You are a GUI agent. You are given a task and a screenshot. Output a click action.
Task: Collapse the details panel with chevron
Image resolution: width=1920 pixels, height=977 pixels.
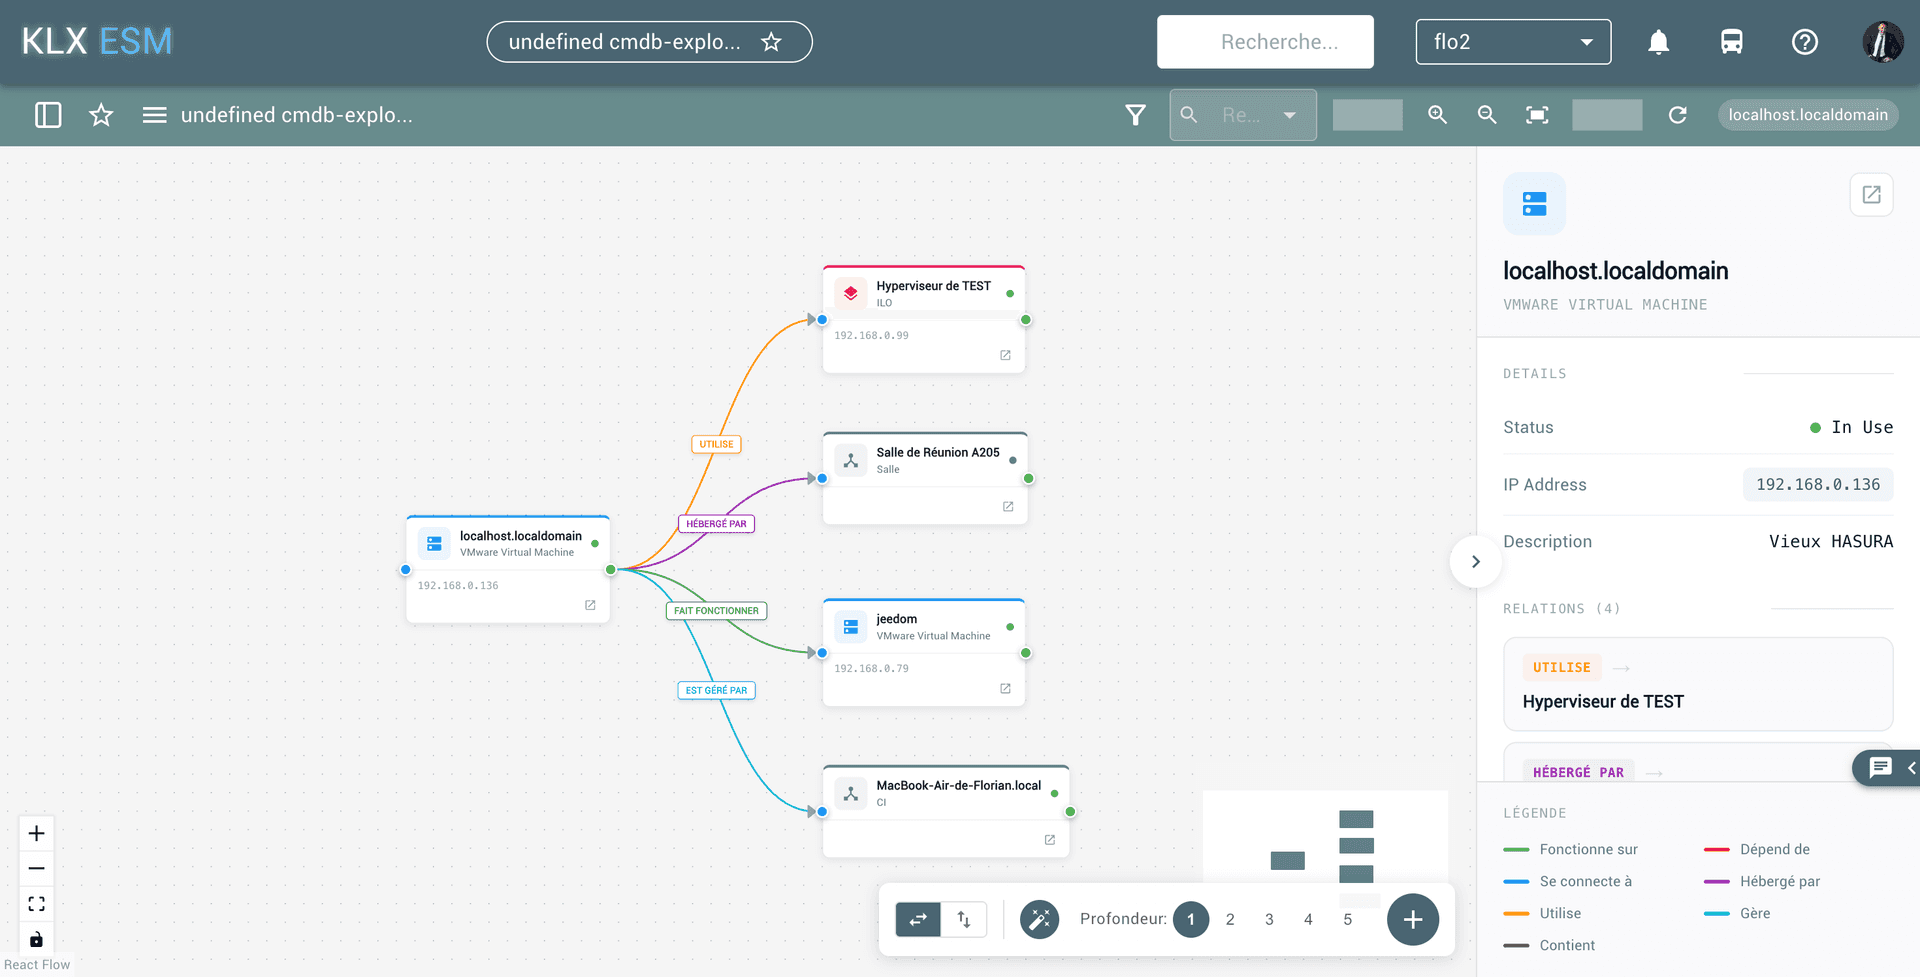(x=1475, y=562)
